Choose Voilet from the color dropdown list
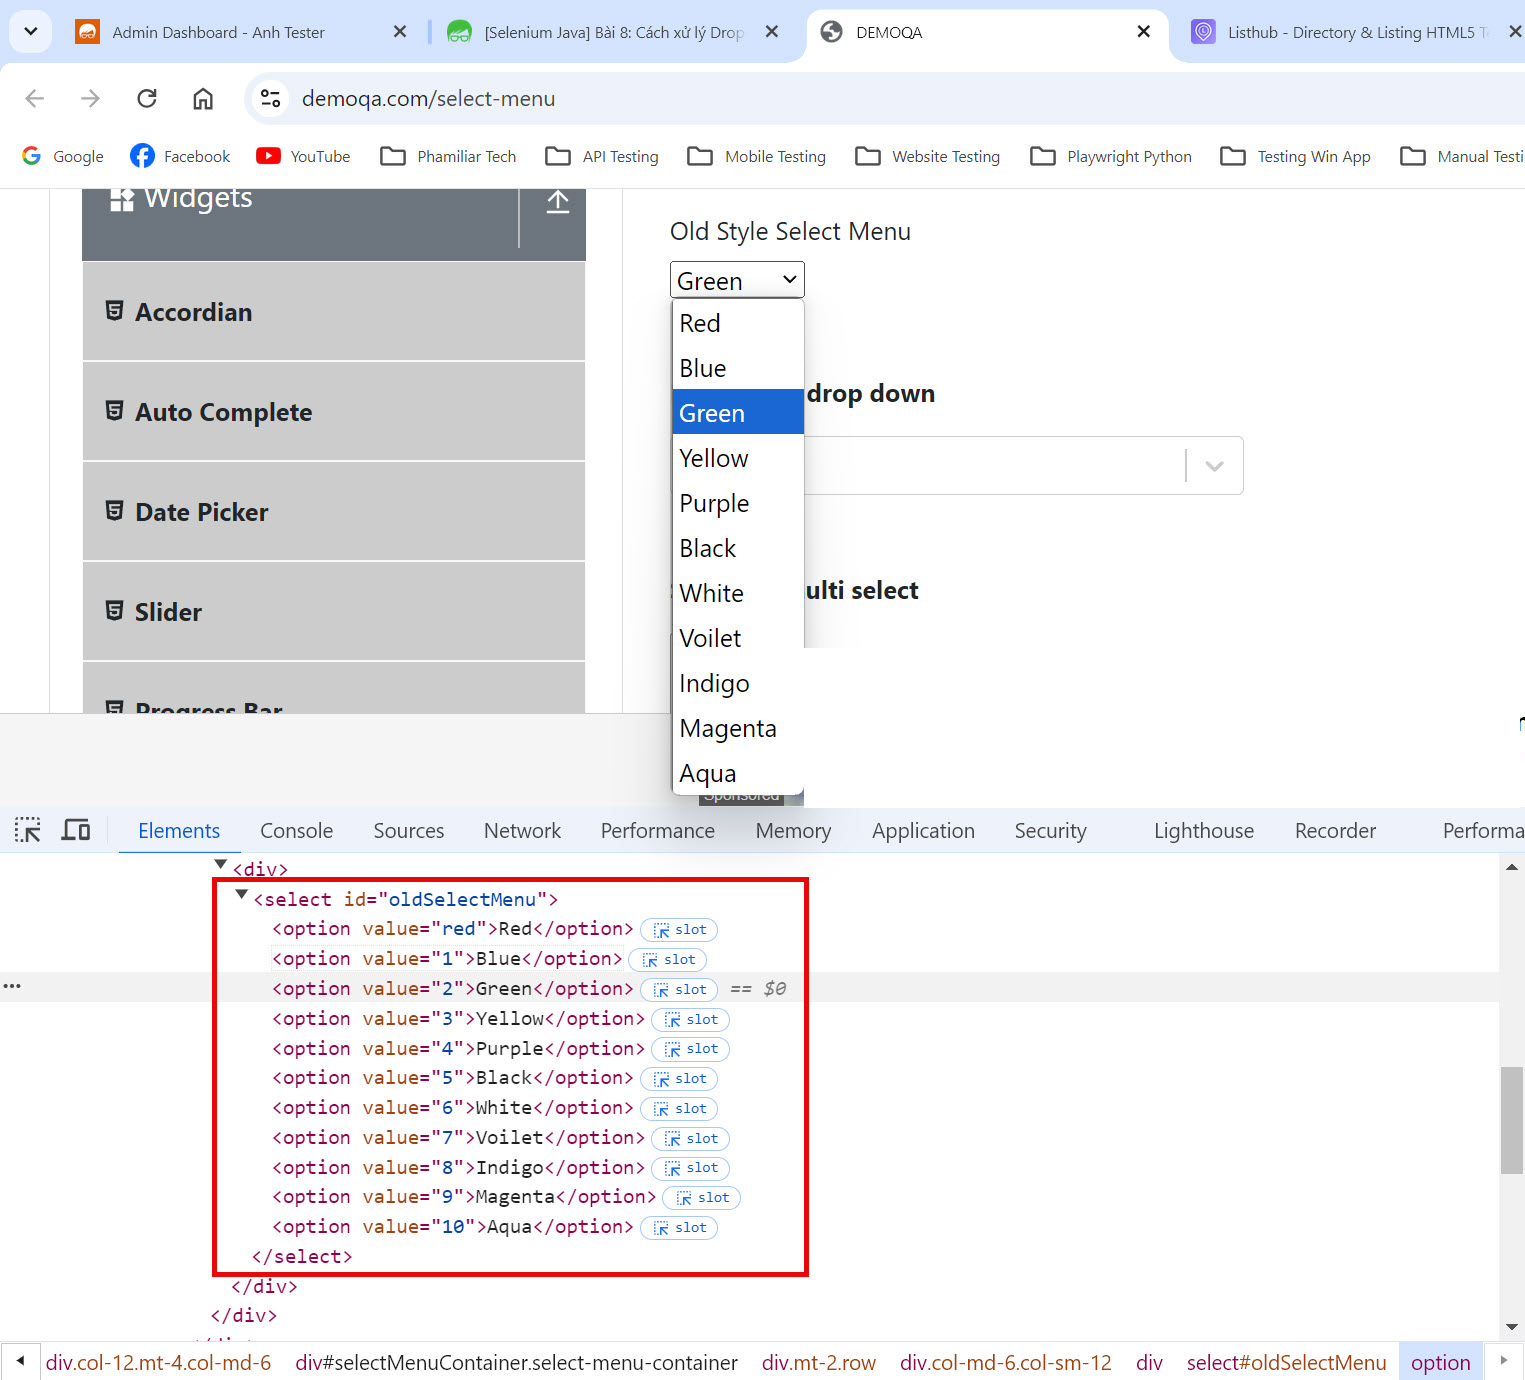The width and height of the screenshot is (1525, 1380). pyautogui.click(x=738, y=638)
